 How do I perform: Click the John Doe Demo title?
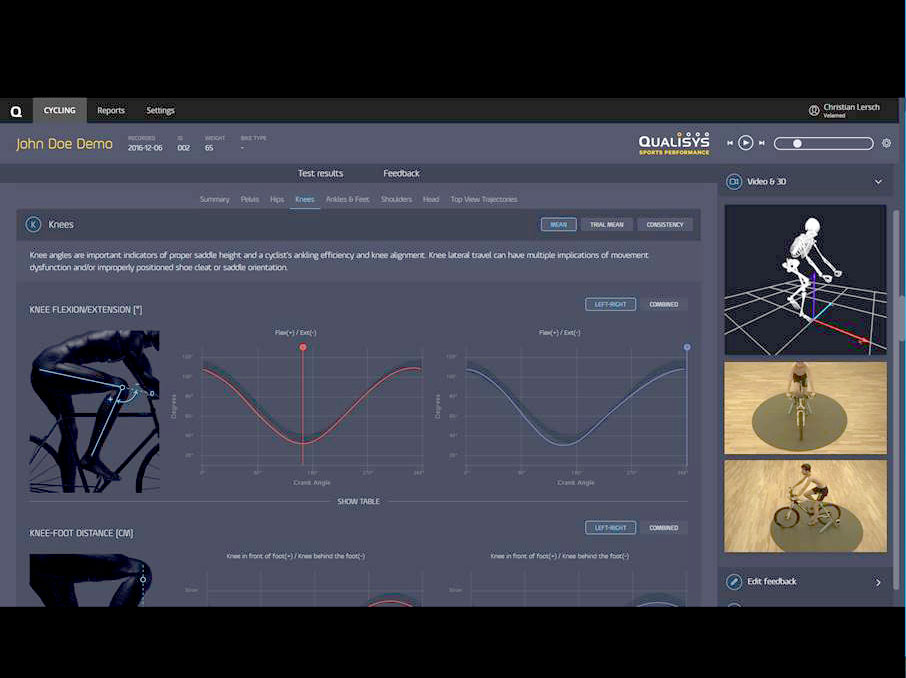point(64,144)
